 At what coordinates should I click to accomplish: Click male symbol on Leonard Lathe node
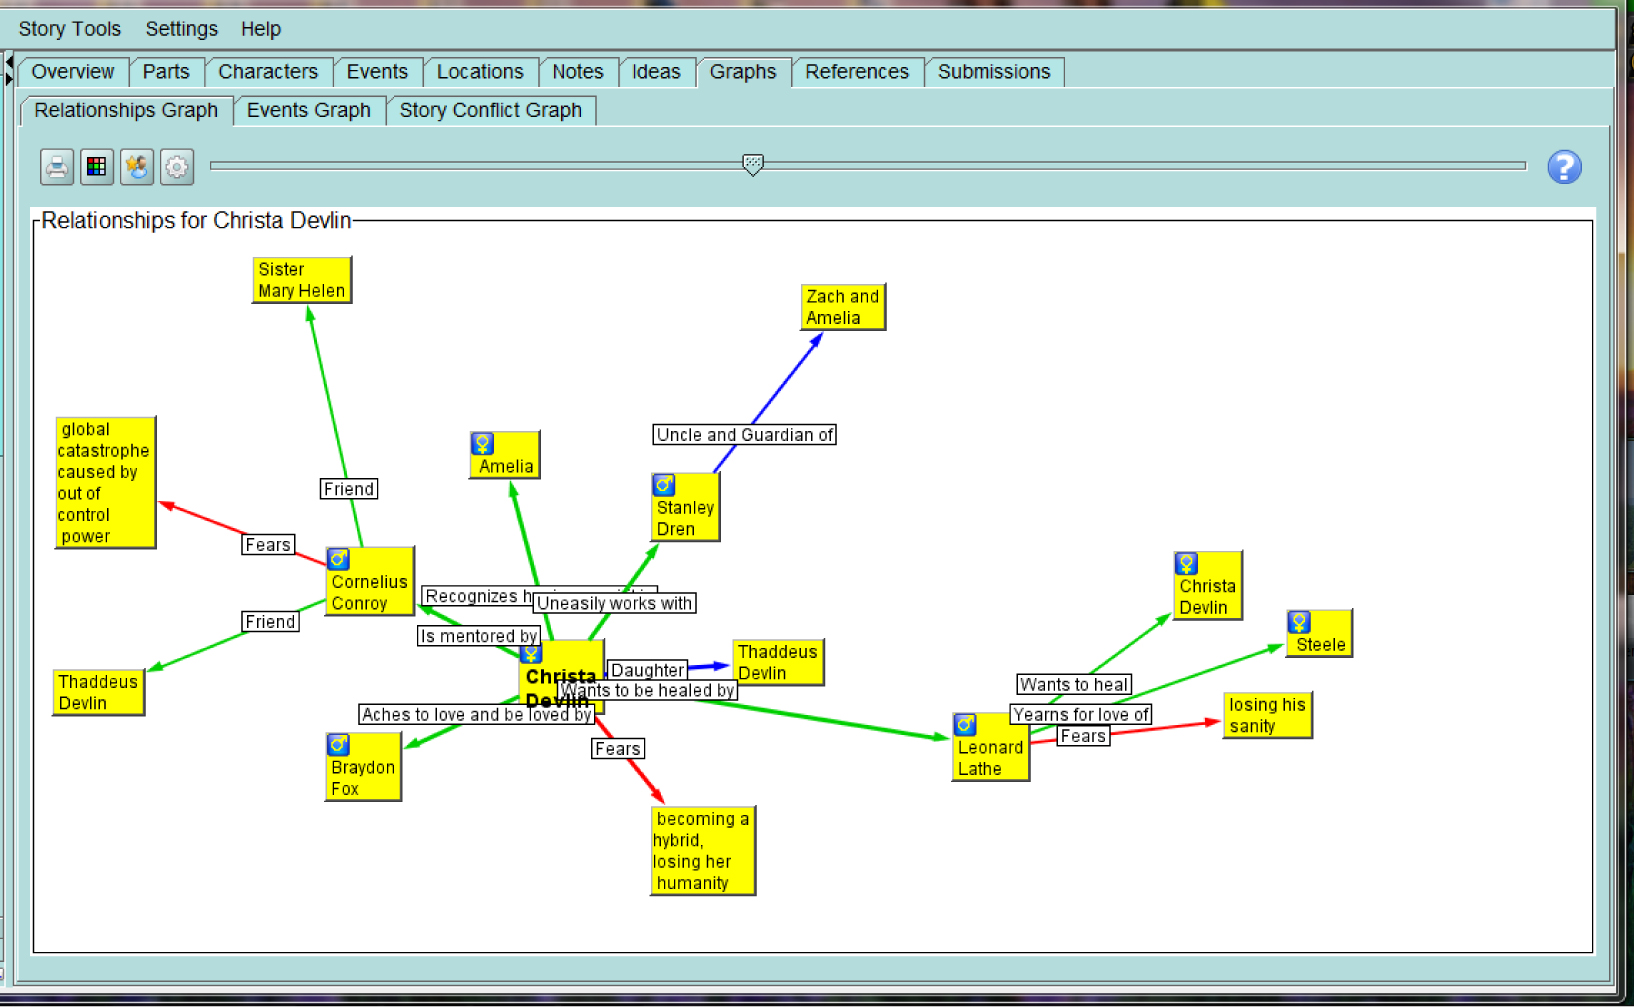coord(965,725)
